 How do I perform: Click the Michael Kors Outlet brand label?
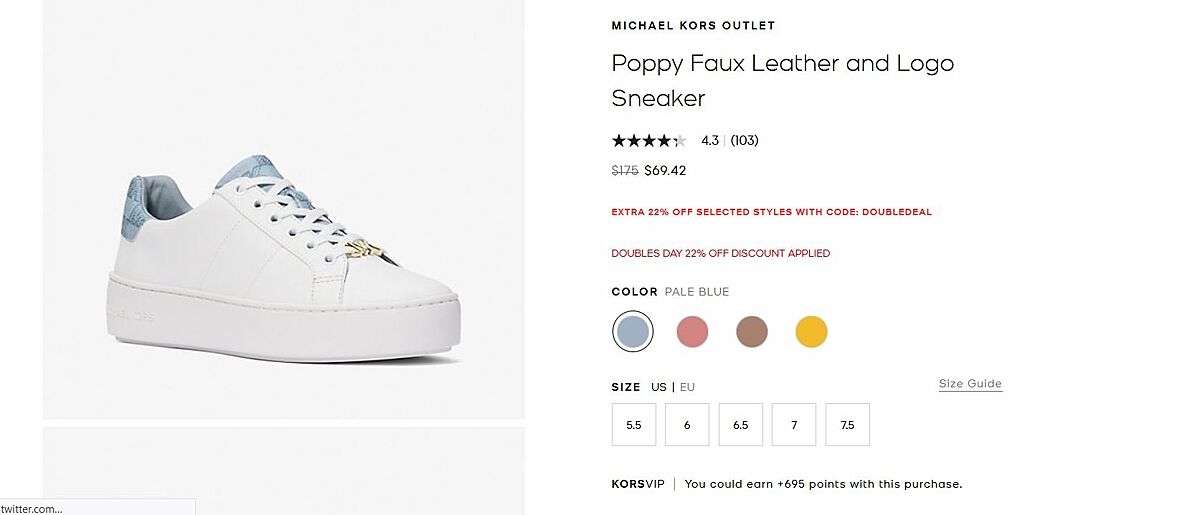point(693,26)
